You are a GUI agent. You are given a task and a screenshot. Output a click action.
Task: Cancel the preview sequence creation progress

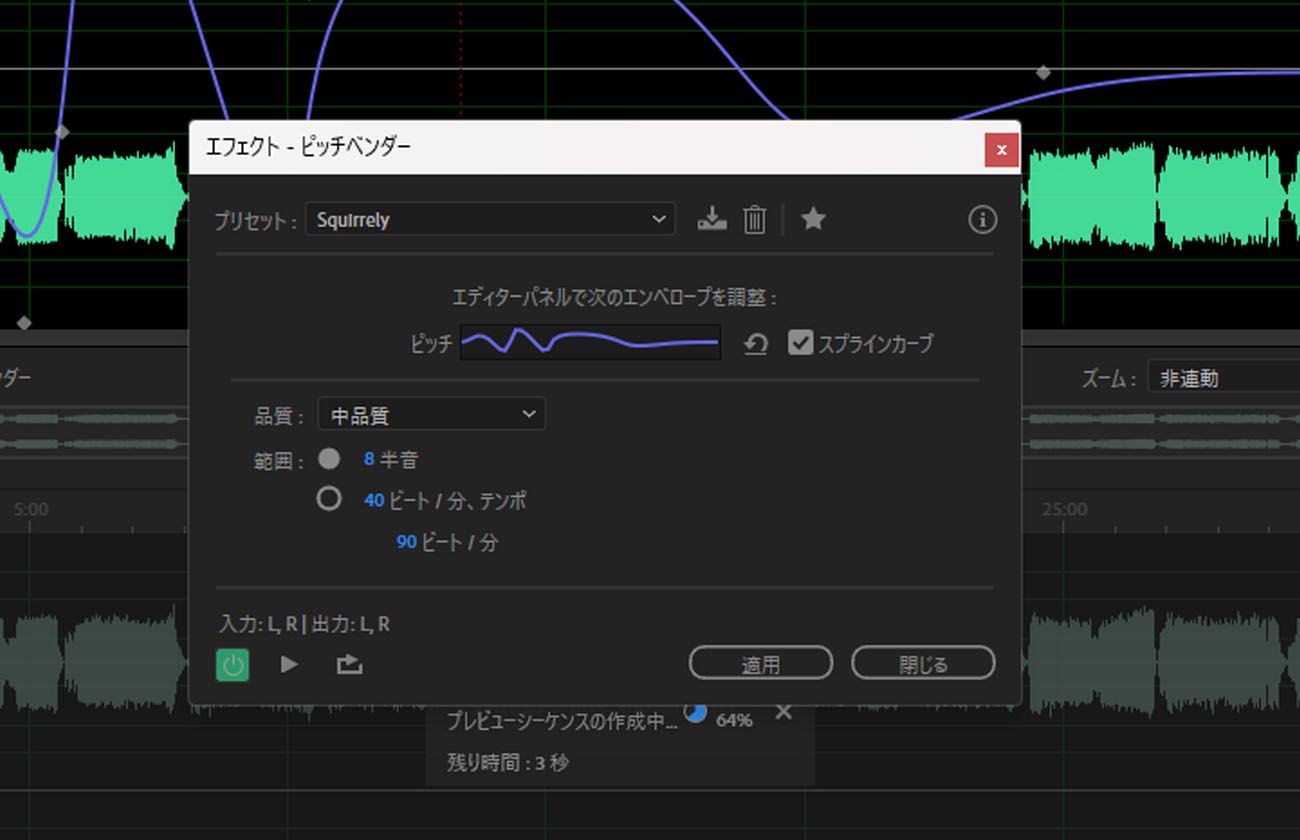784,712
